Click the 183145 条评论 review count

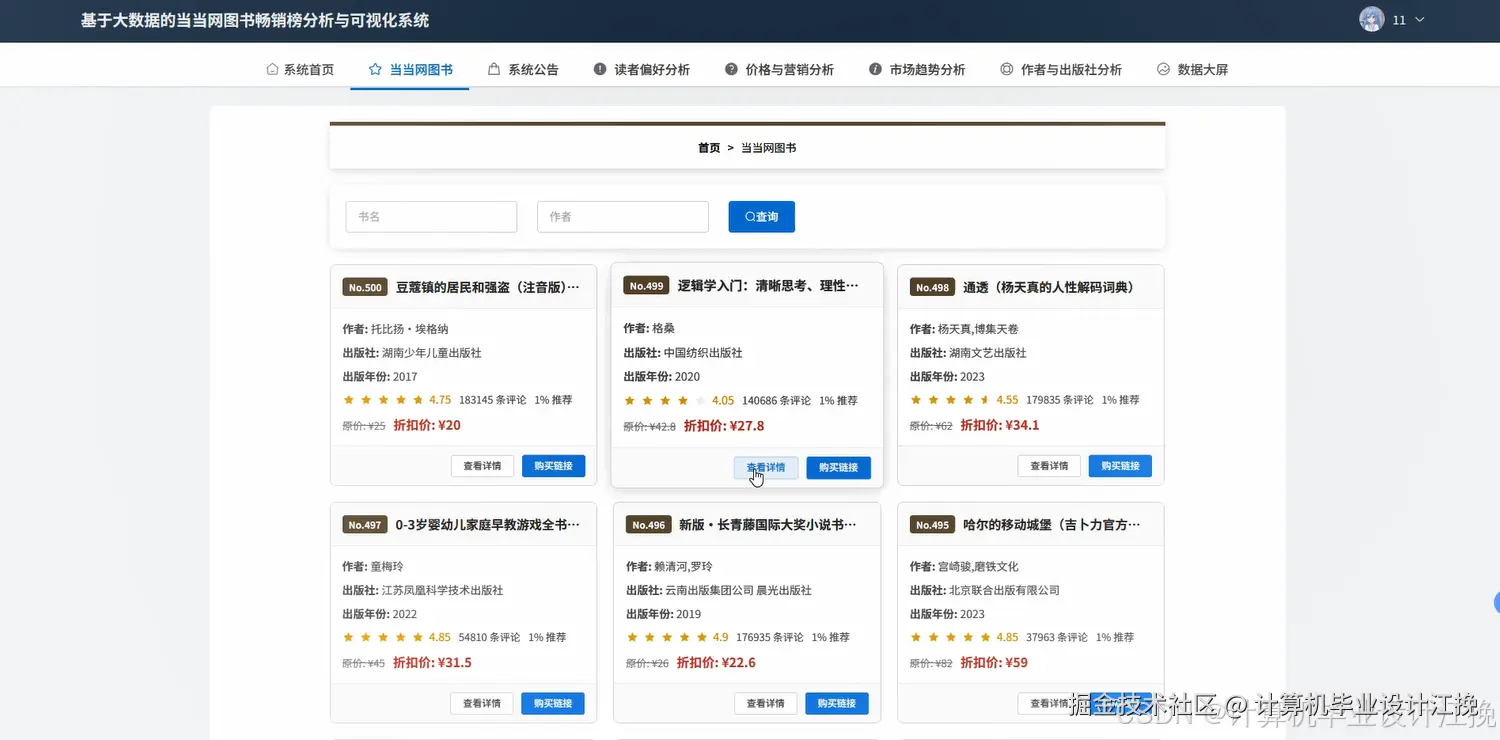(493, 400)
